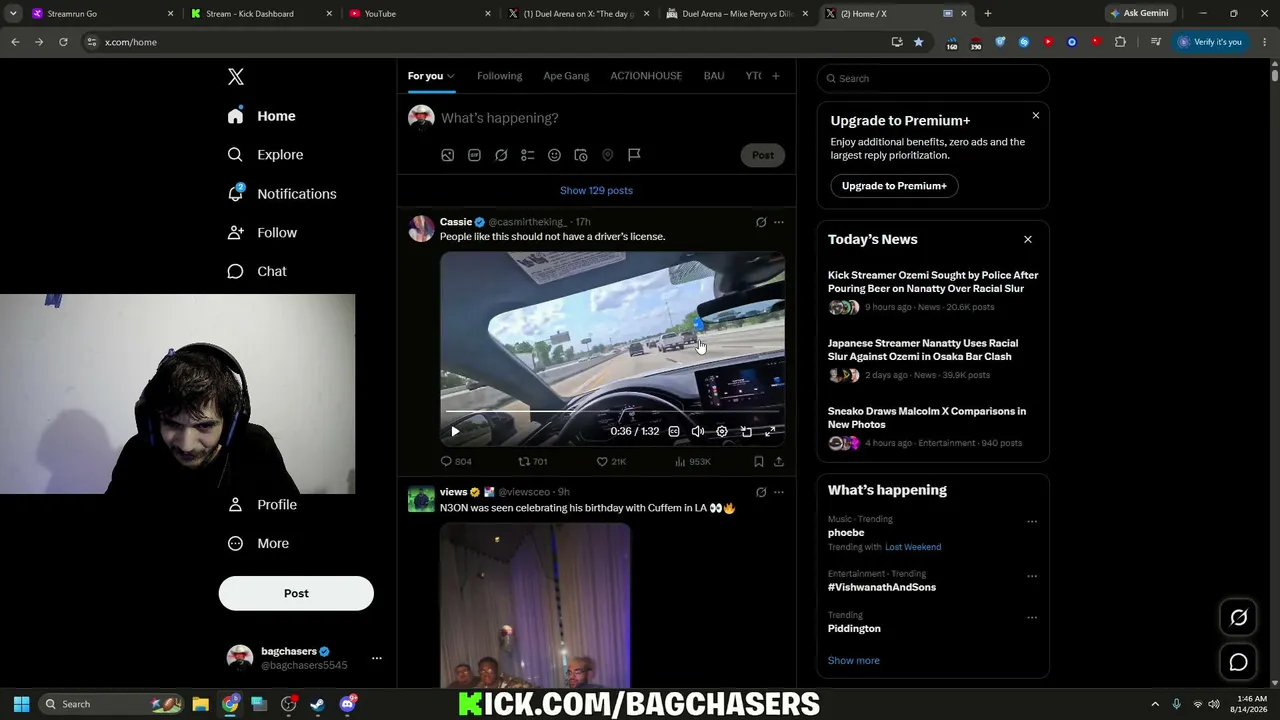Click the X logo in the sidebar
This screenshot has height=720, width=1280.
click(x=235, y=77)
